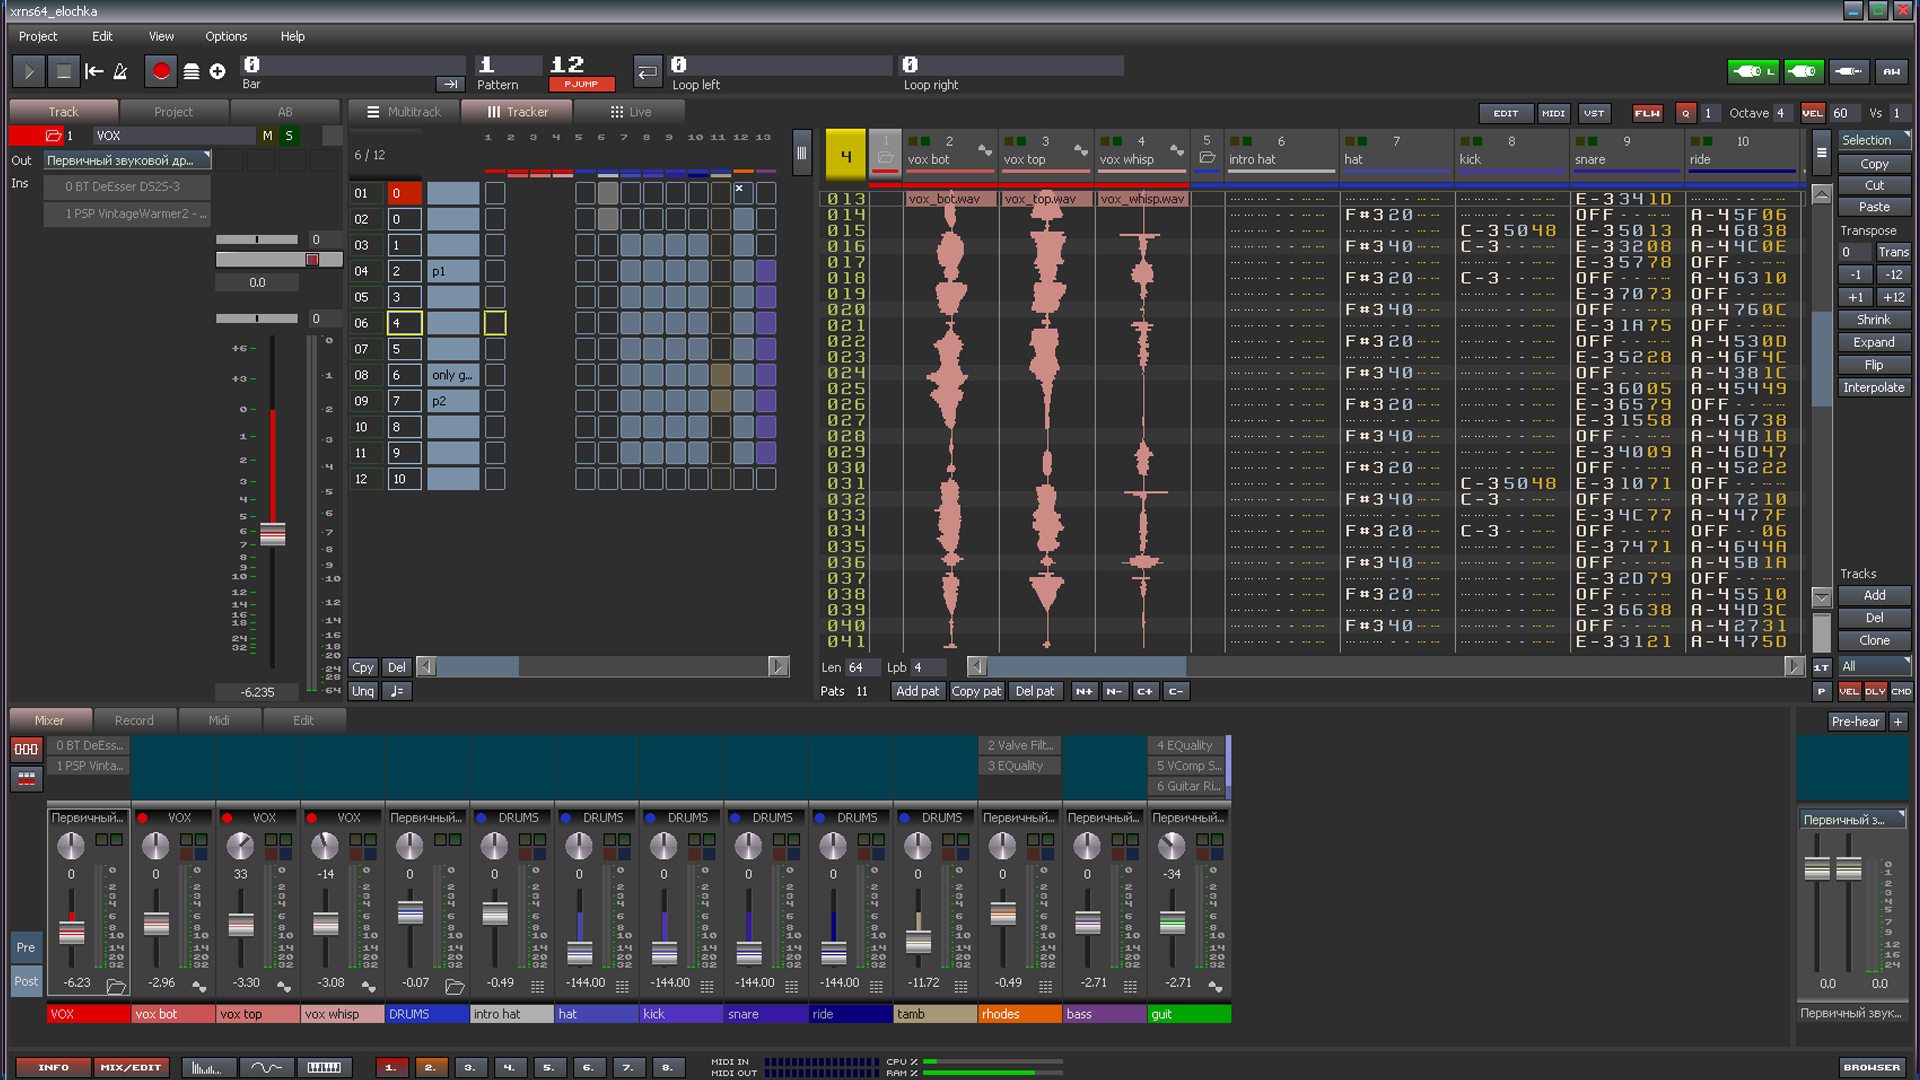Image resolution: width=1920 pixels, height=1080 pixels.
Task: Adjust the VOX track volume fader
Action: click(x=273, y=534)
